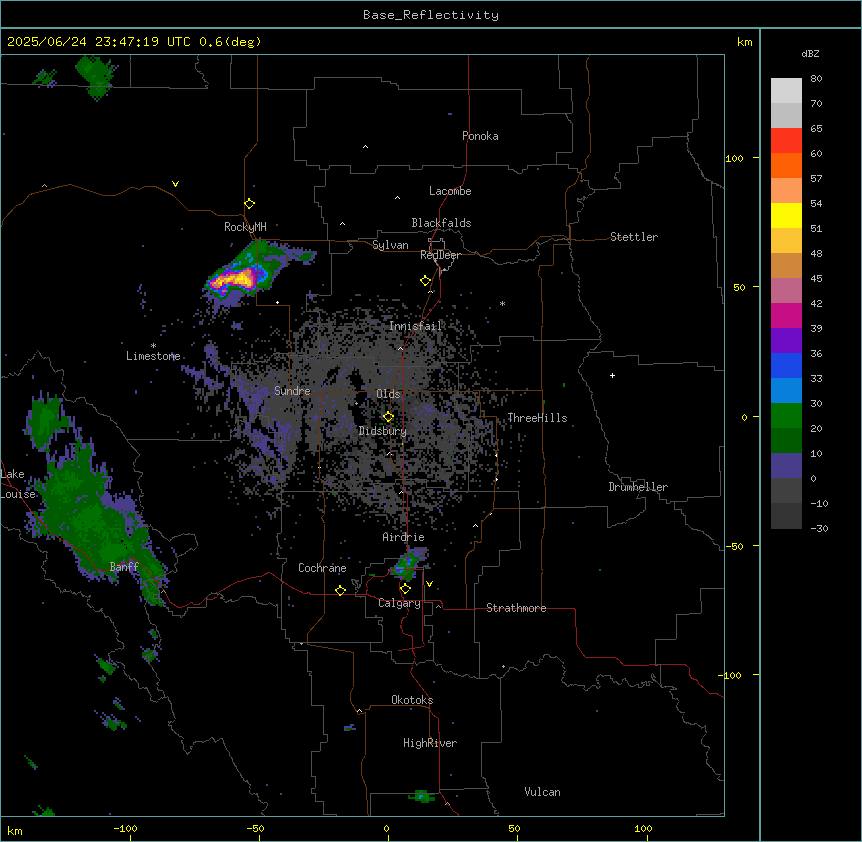
Task: Click the dBZ legend heading
Action: 810,54
